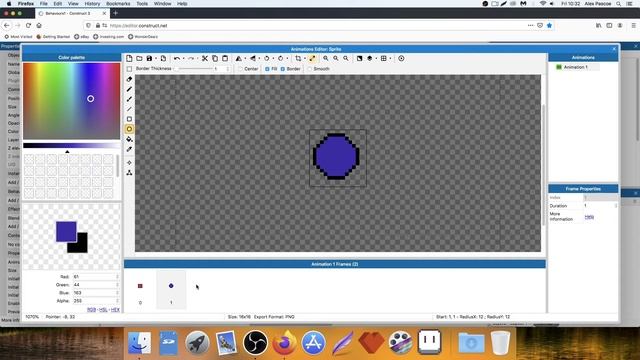Click the four-square grid icon
Image resolution: width=640 pixels, height=360 pixels.
tap(384, 58)
